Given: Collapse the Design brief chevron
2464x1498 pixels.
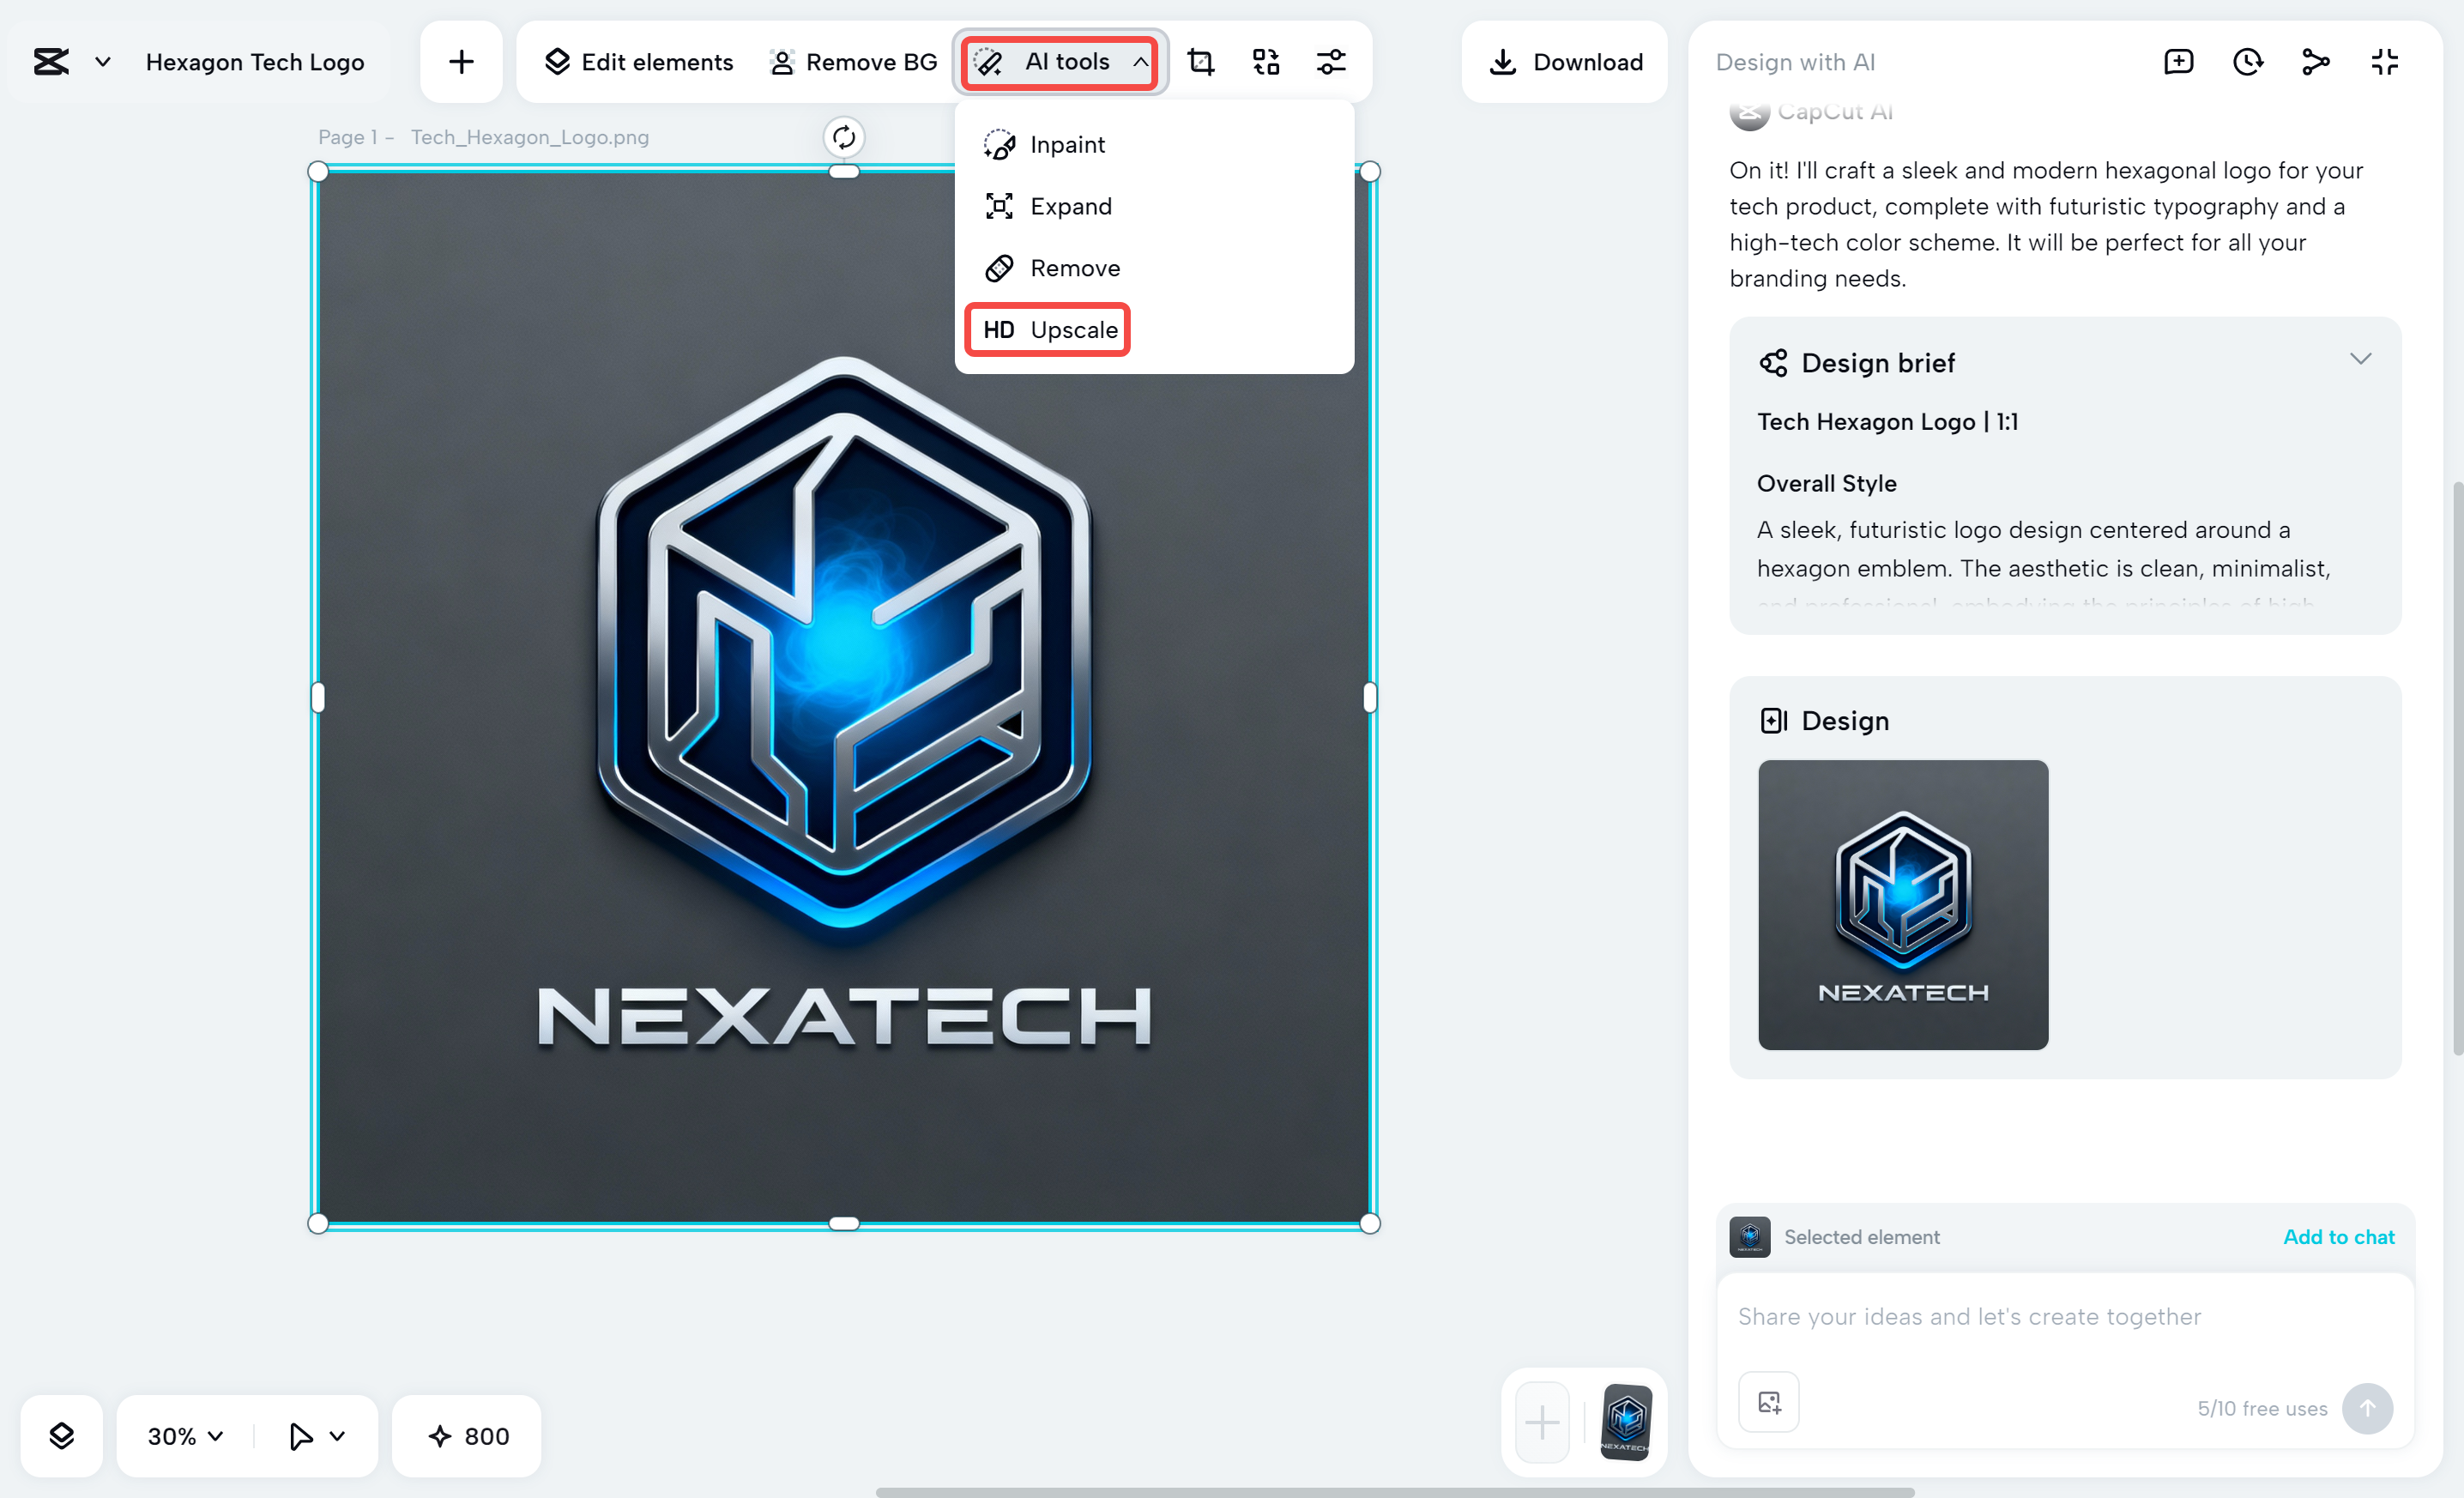Looking at the screenshot, I should pos(2360,359).
